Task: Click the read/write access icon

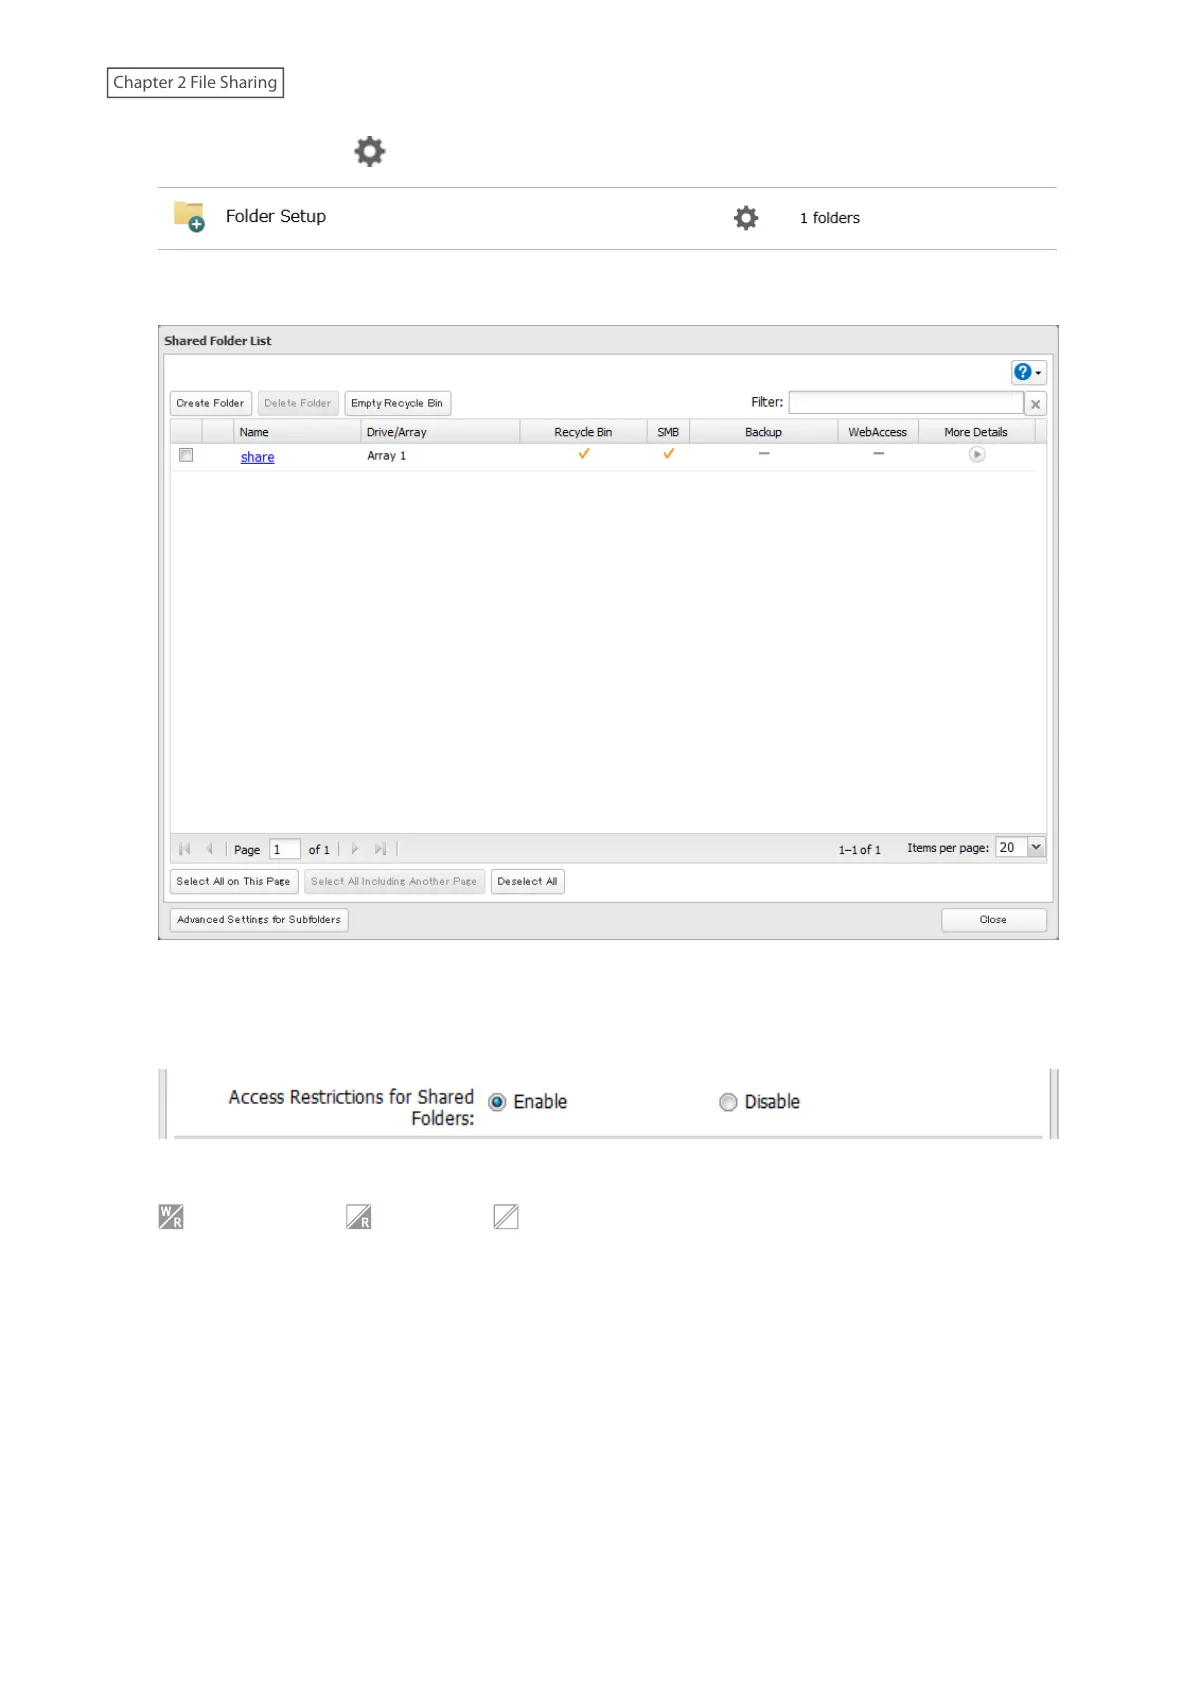Action: tap(171, 1217)
